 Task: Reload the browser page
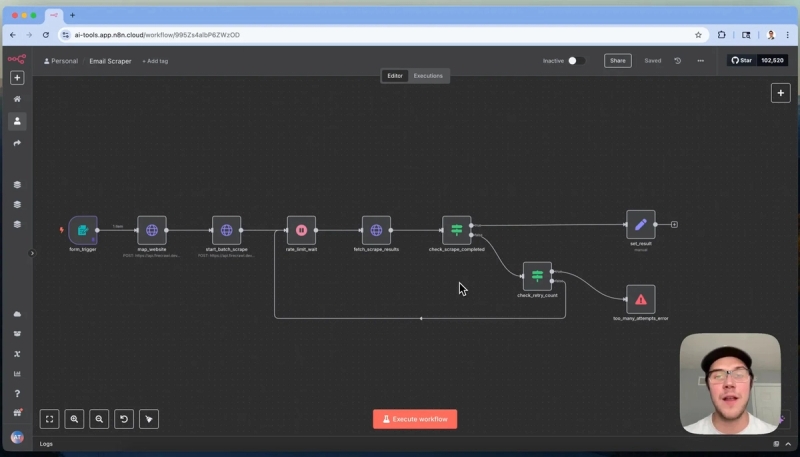tap(46, 35)
